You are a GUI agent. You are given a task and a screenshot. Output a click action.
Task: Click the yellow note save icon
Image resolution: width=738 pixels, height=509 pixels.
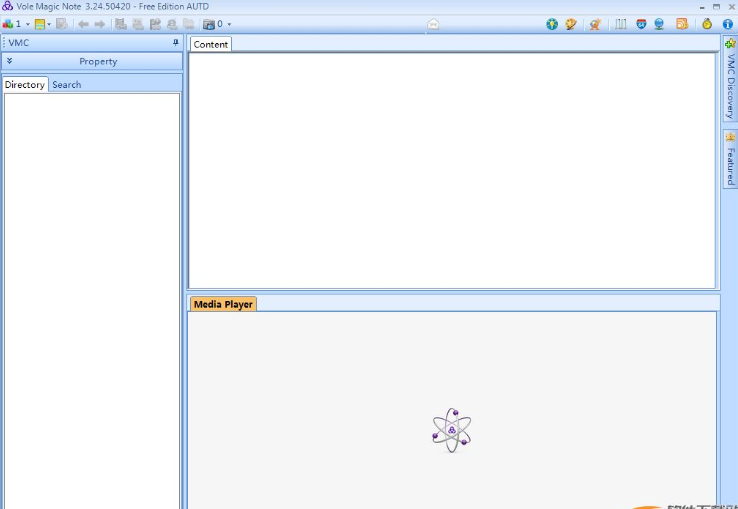tap(40, 24)
